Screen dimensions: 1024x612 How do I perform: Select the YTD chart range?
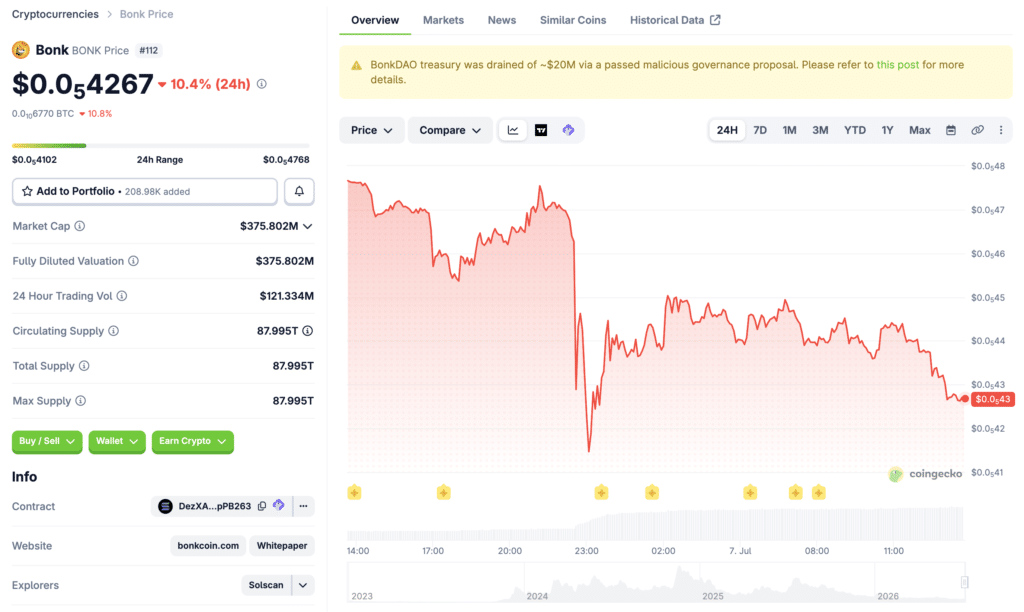(855, 130)
